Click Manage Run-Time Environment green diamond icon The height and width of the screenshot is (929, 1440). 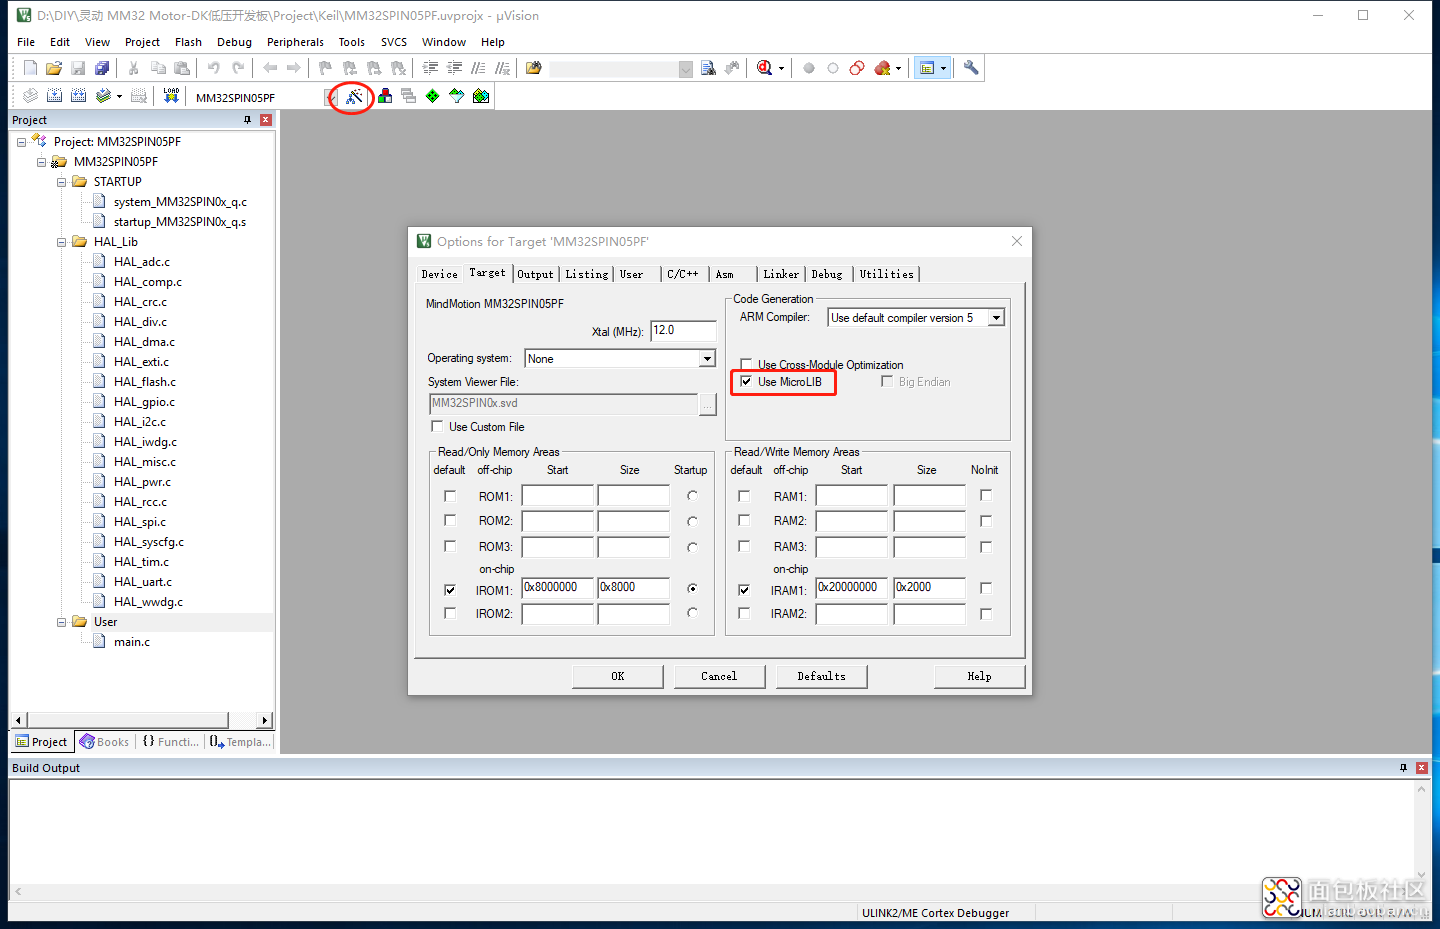(432, 96)
